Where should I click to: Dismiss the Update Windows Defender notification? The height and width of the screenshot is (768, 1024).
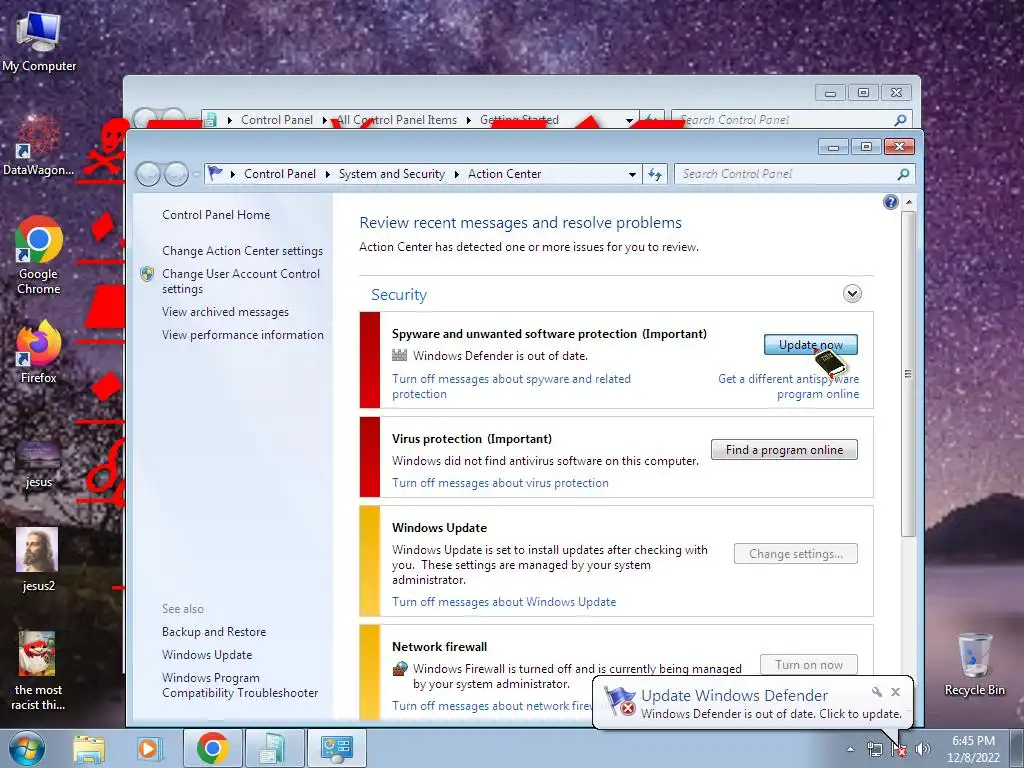click(895, 692)
